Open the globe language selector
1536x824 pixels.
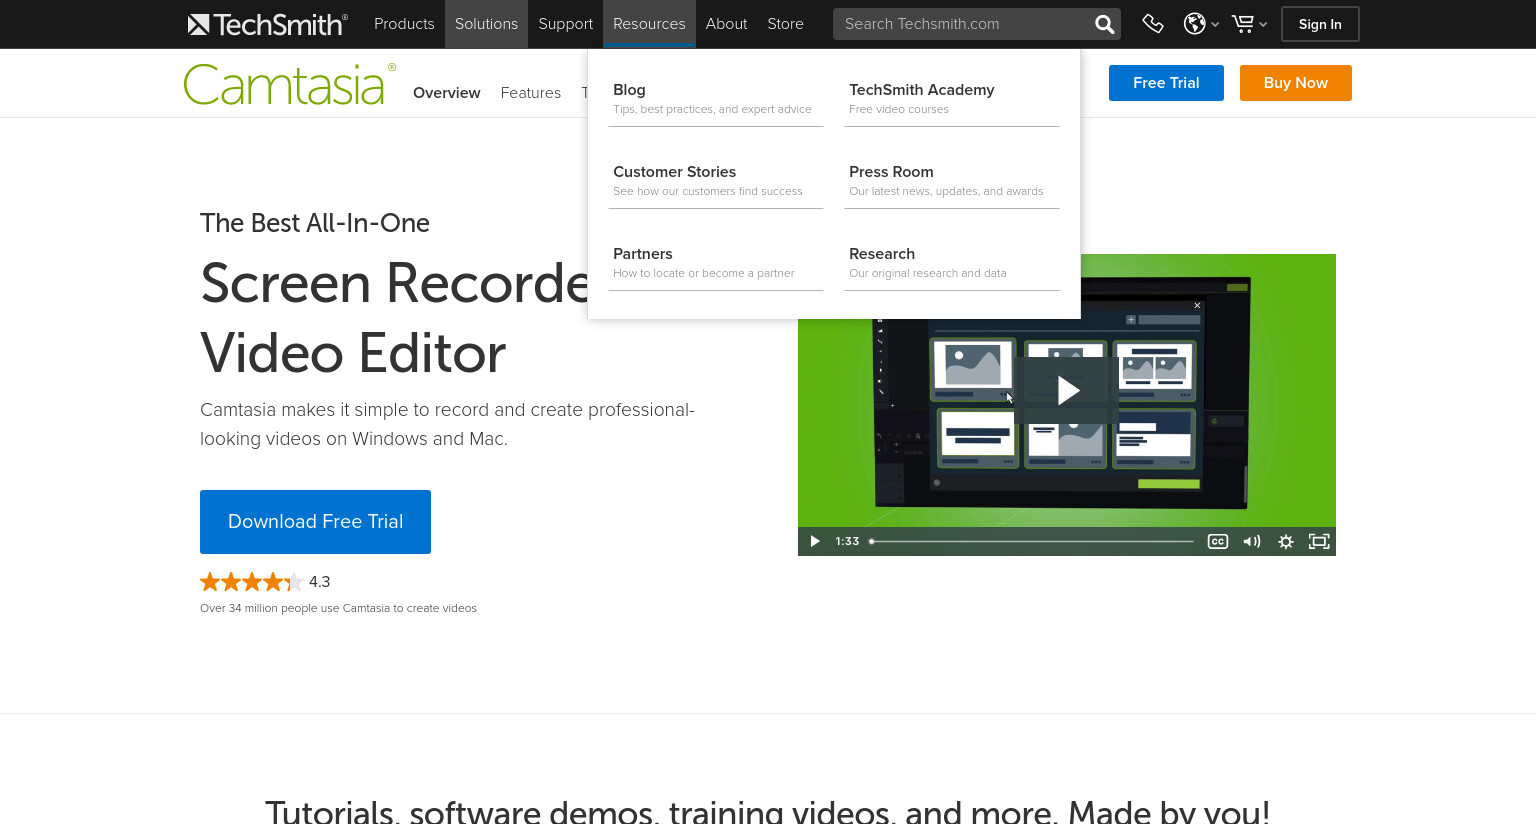coord(1201,24)
